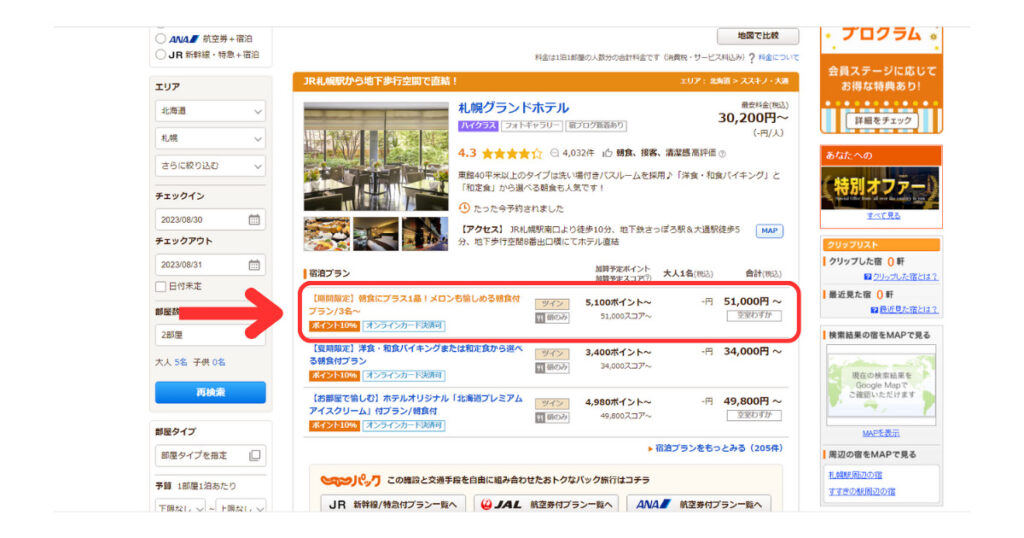Open the guest room thumbnail
Image resolution: width=1024 pixels, height=538 pixels.
pyautogui.click(x=376, y=234)
